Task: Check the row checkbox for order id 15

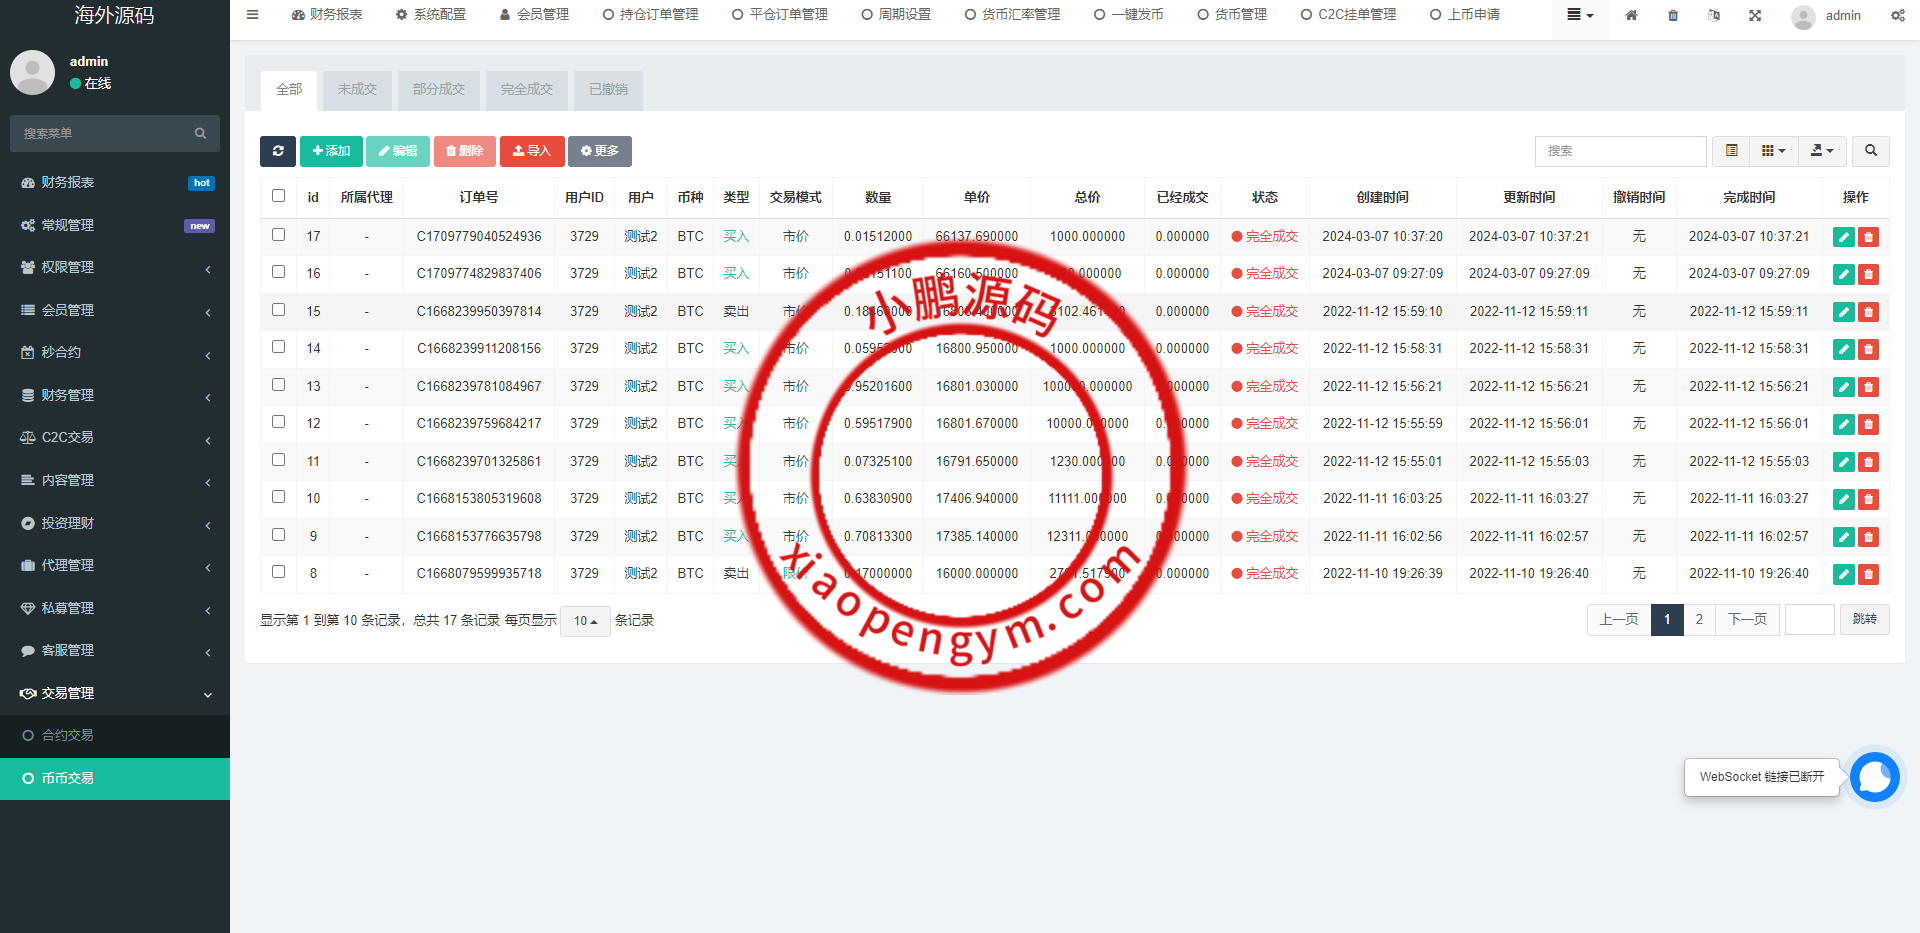Action: click(x=278, y=311)
